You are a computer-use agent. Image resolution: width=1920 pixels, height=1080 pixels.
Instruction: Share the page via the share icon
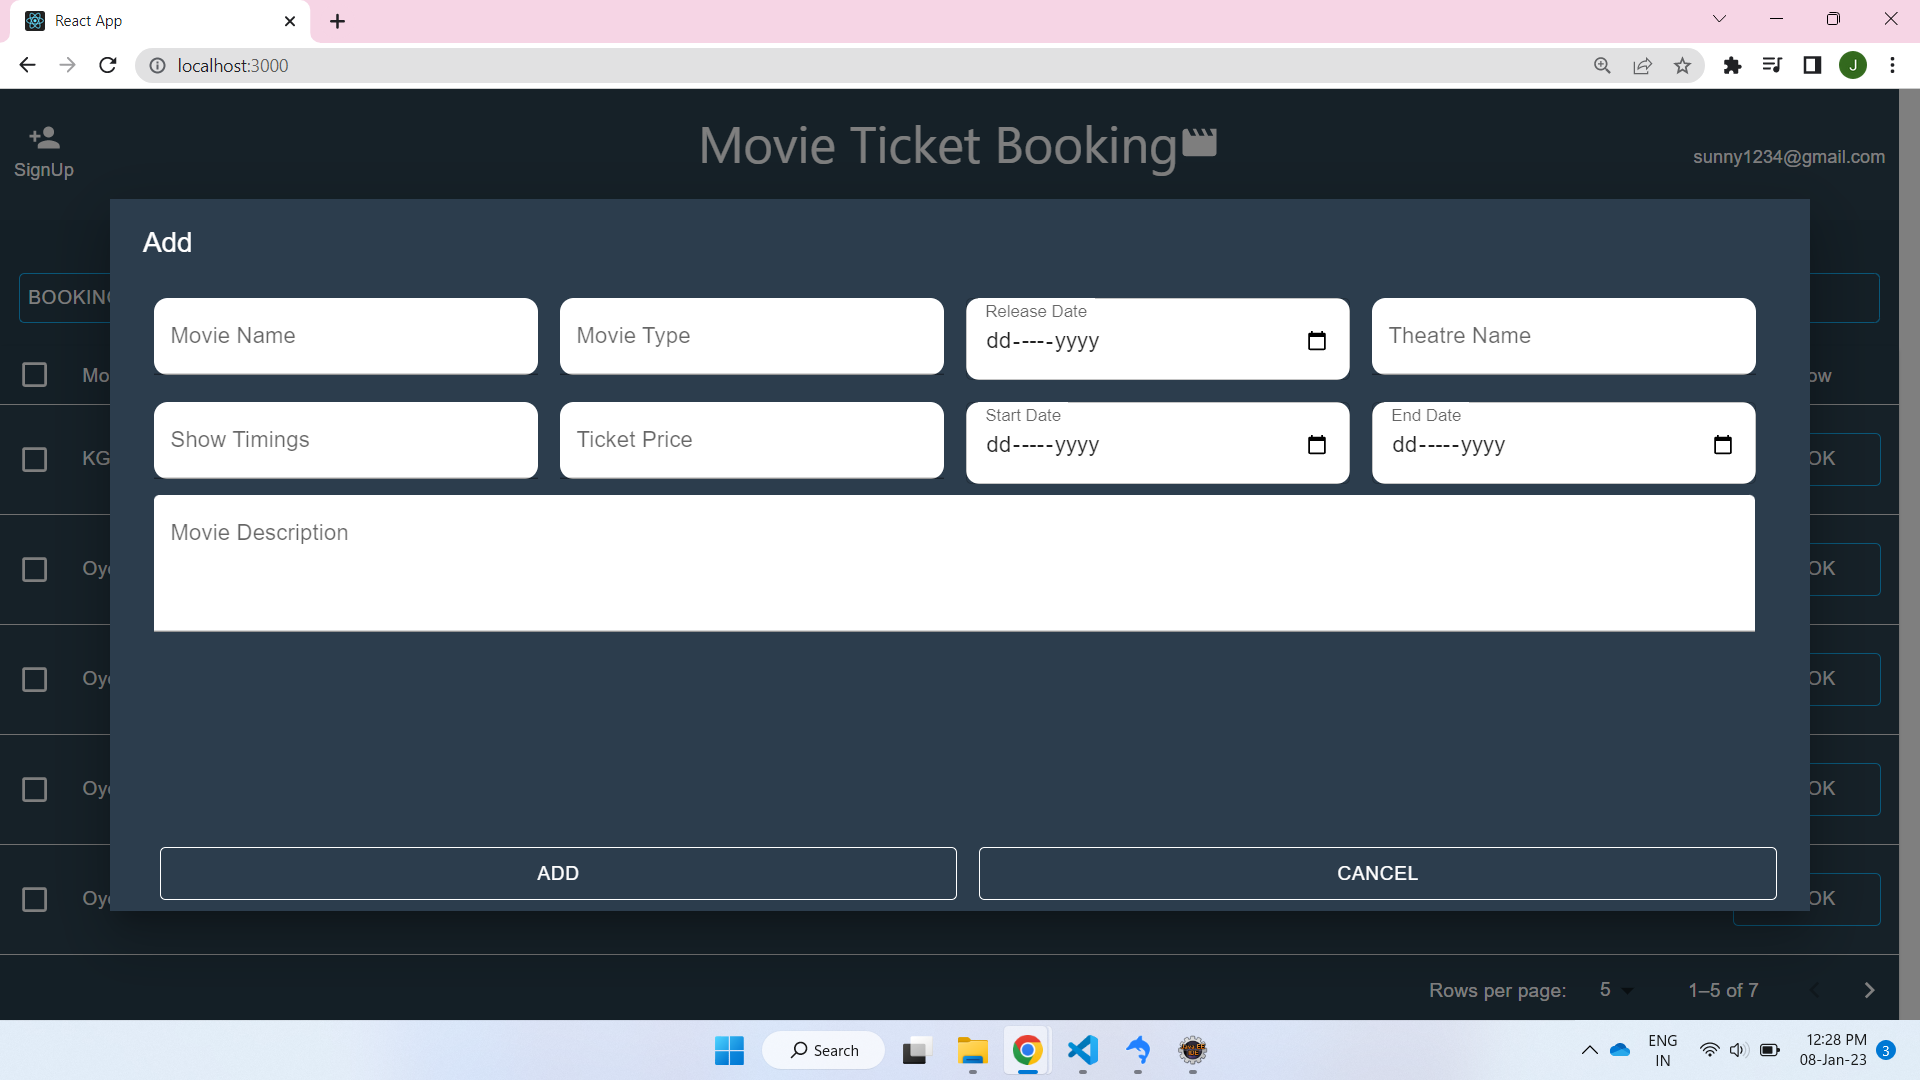coord(1643,65)
